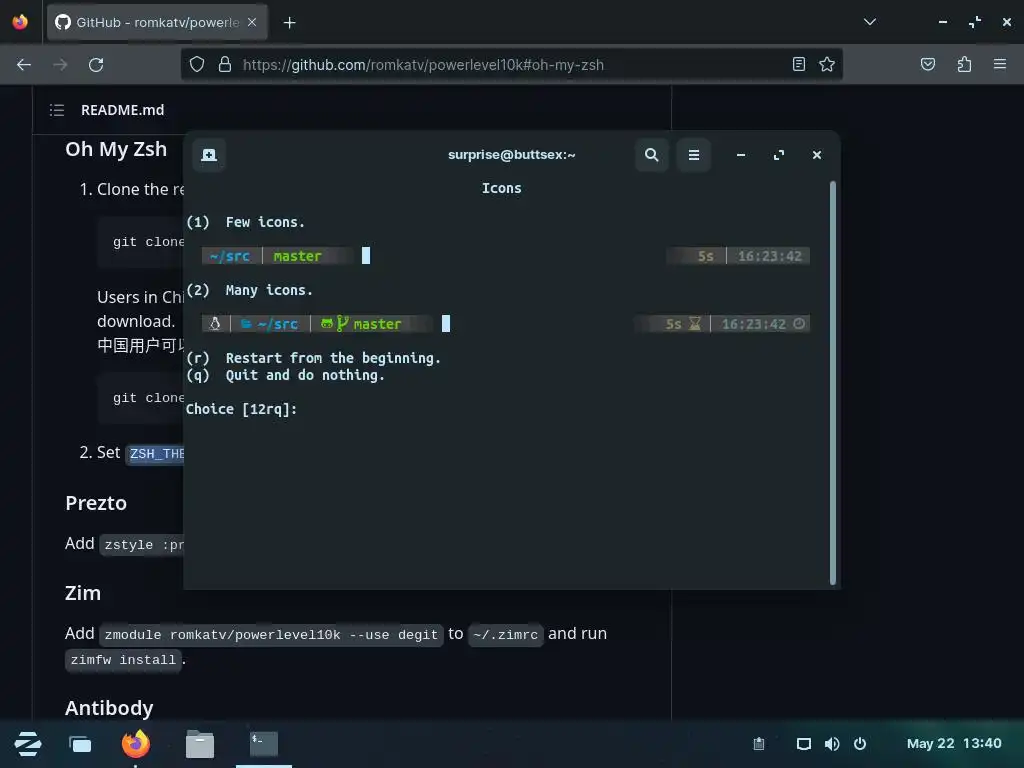Bookmark this page with the star icon
This screenshot has height=768, width=1024.
[x=827, y=64]
